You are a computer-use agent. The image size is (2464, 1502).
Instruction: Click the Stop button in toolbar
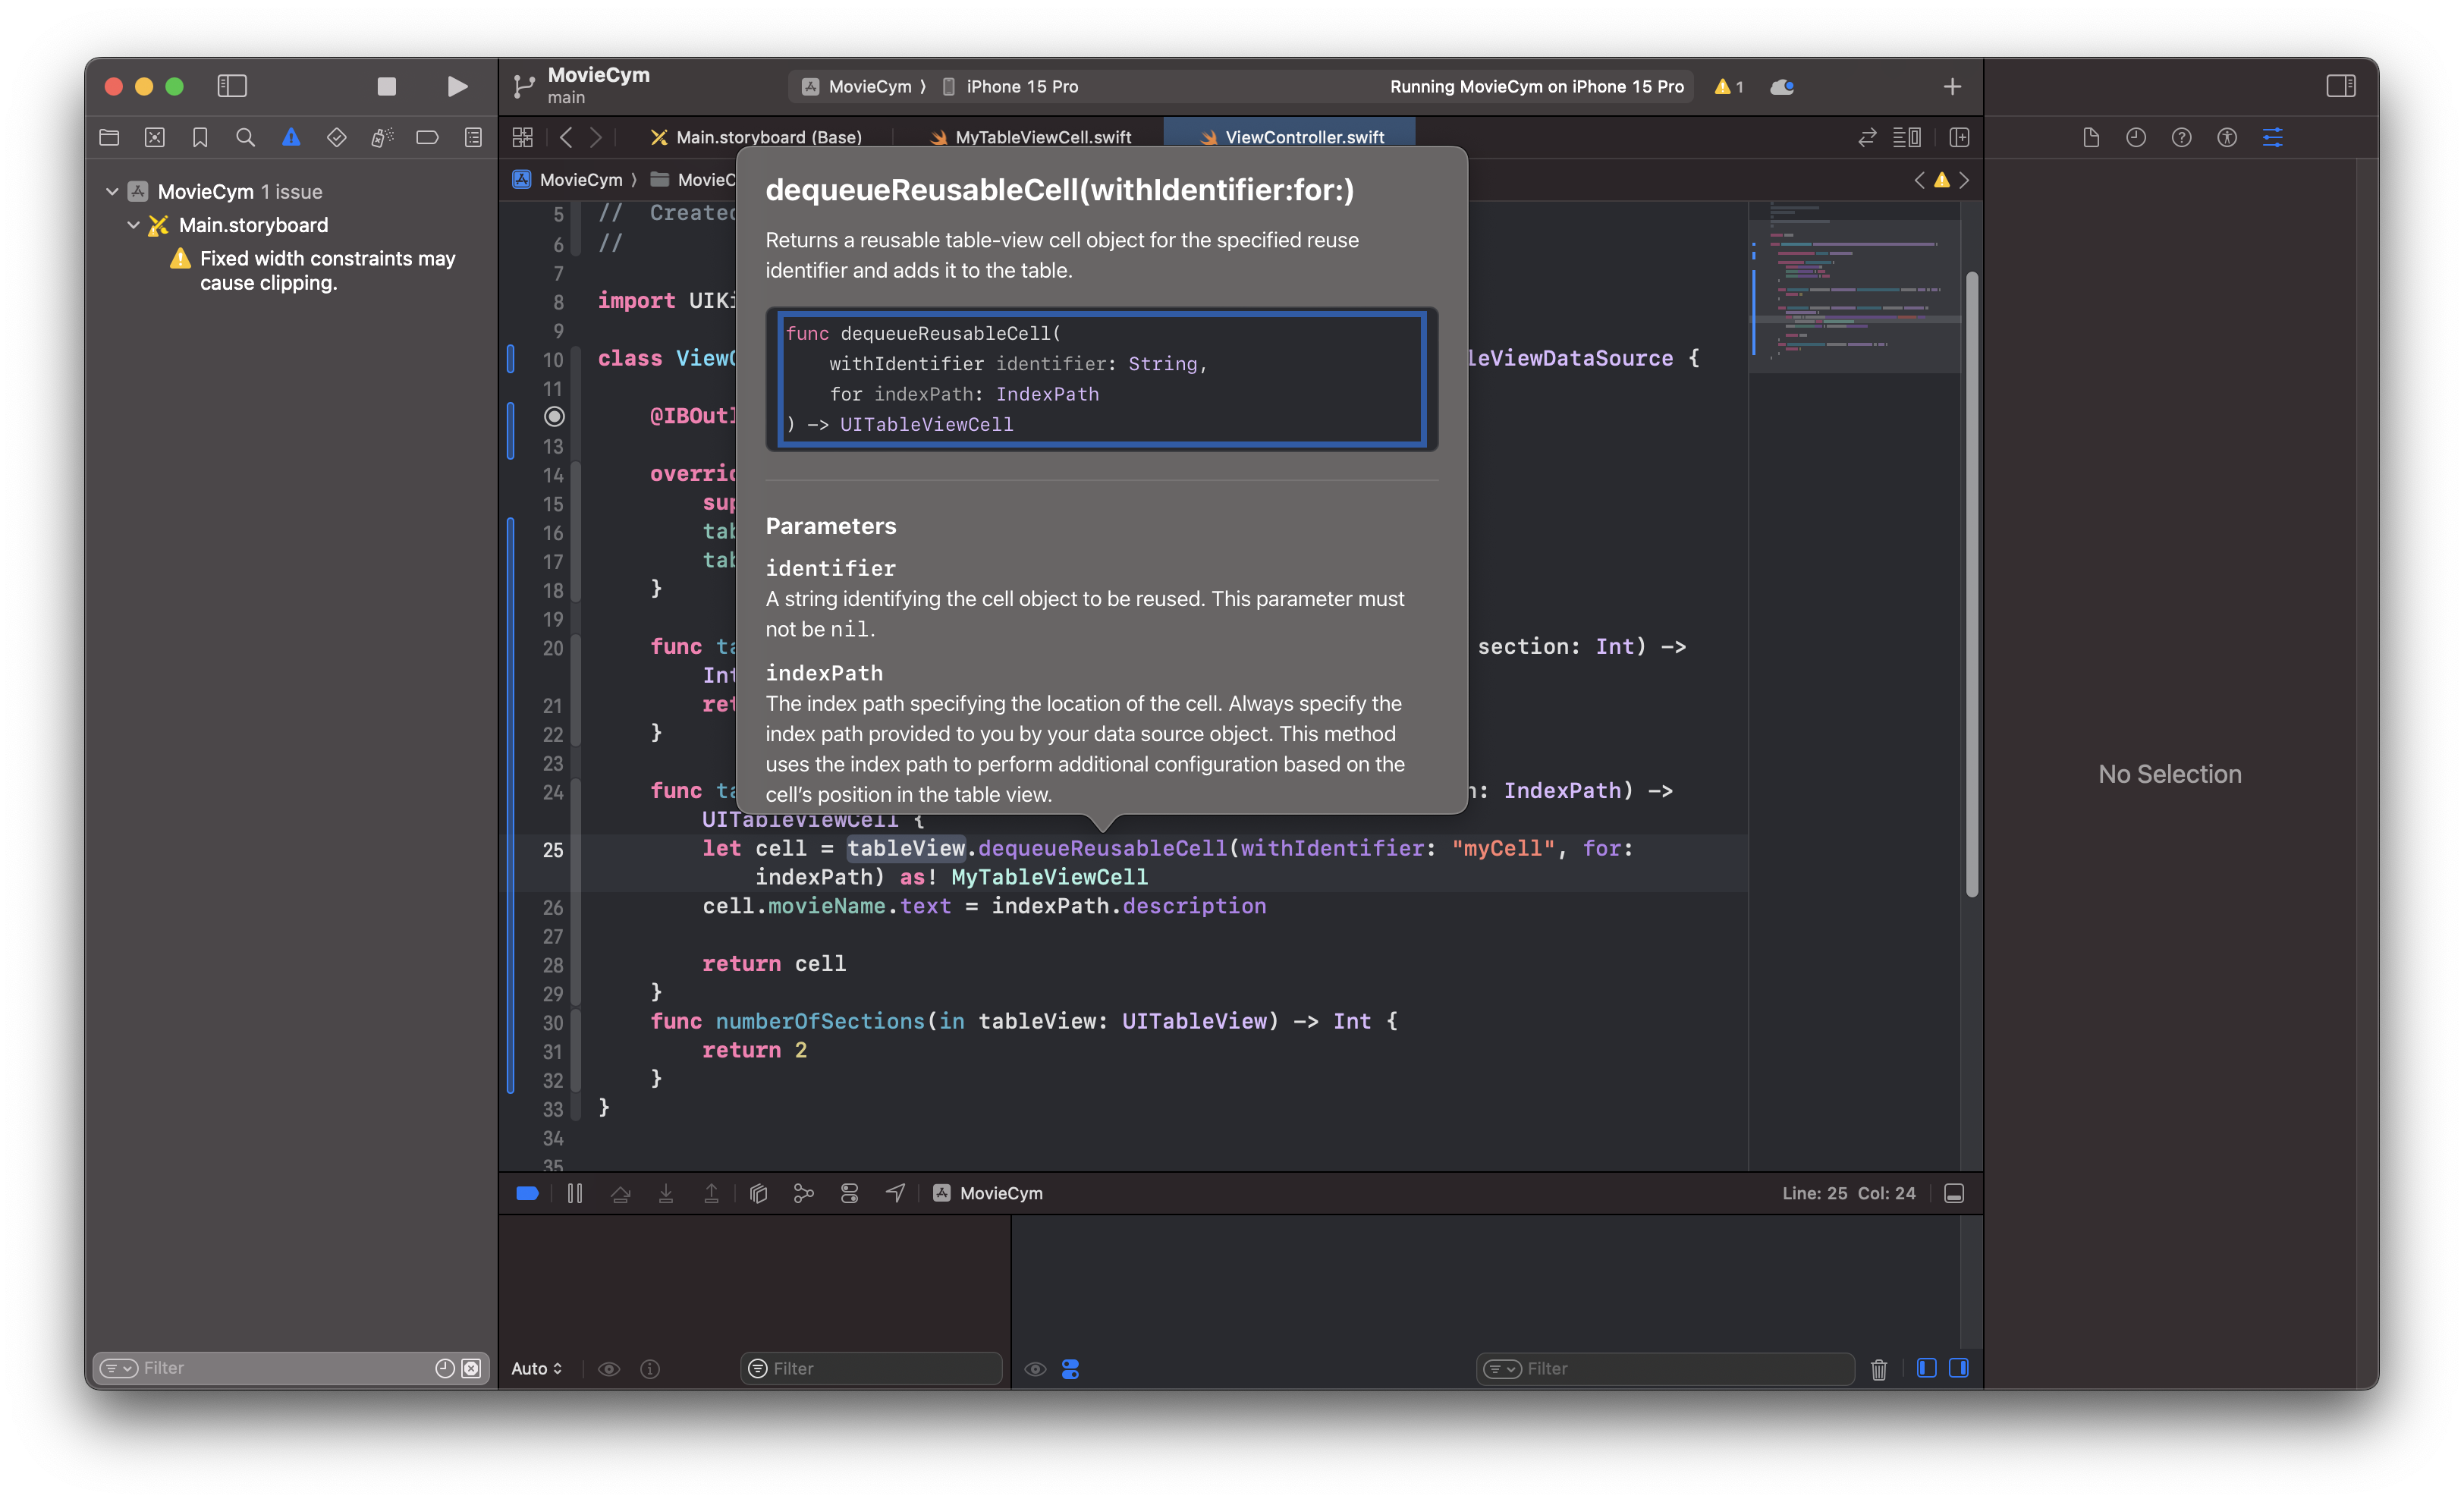[x=386, y=87]
